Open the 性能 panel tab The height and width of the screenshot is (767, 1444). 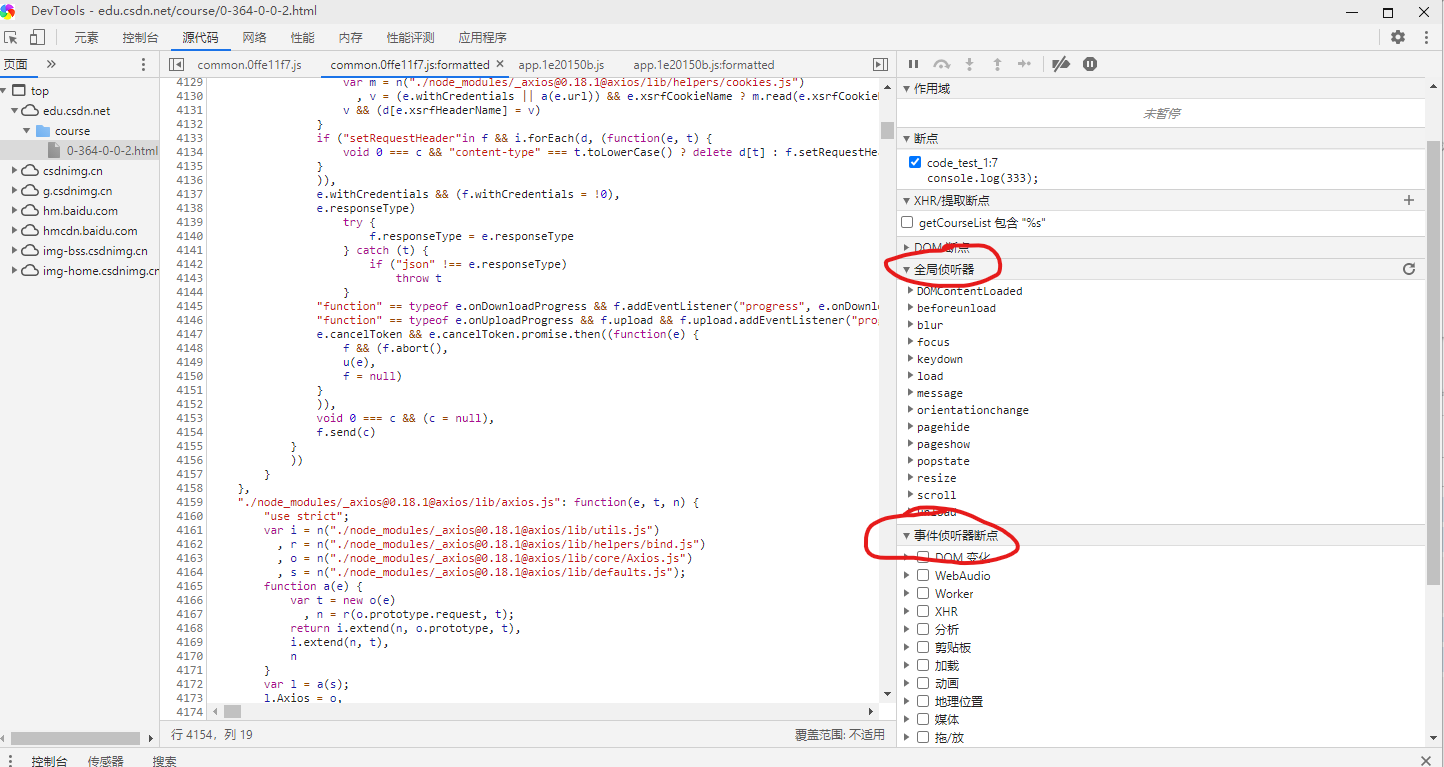coord(302,38)
